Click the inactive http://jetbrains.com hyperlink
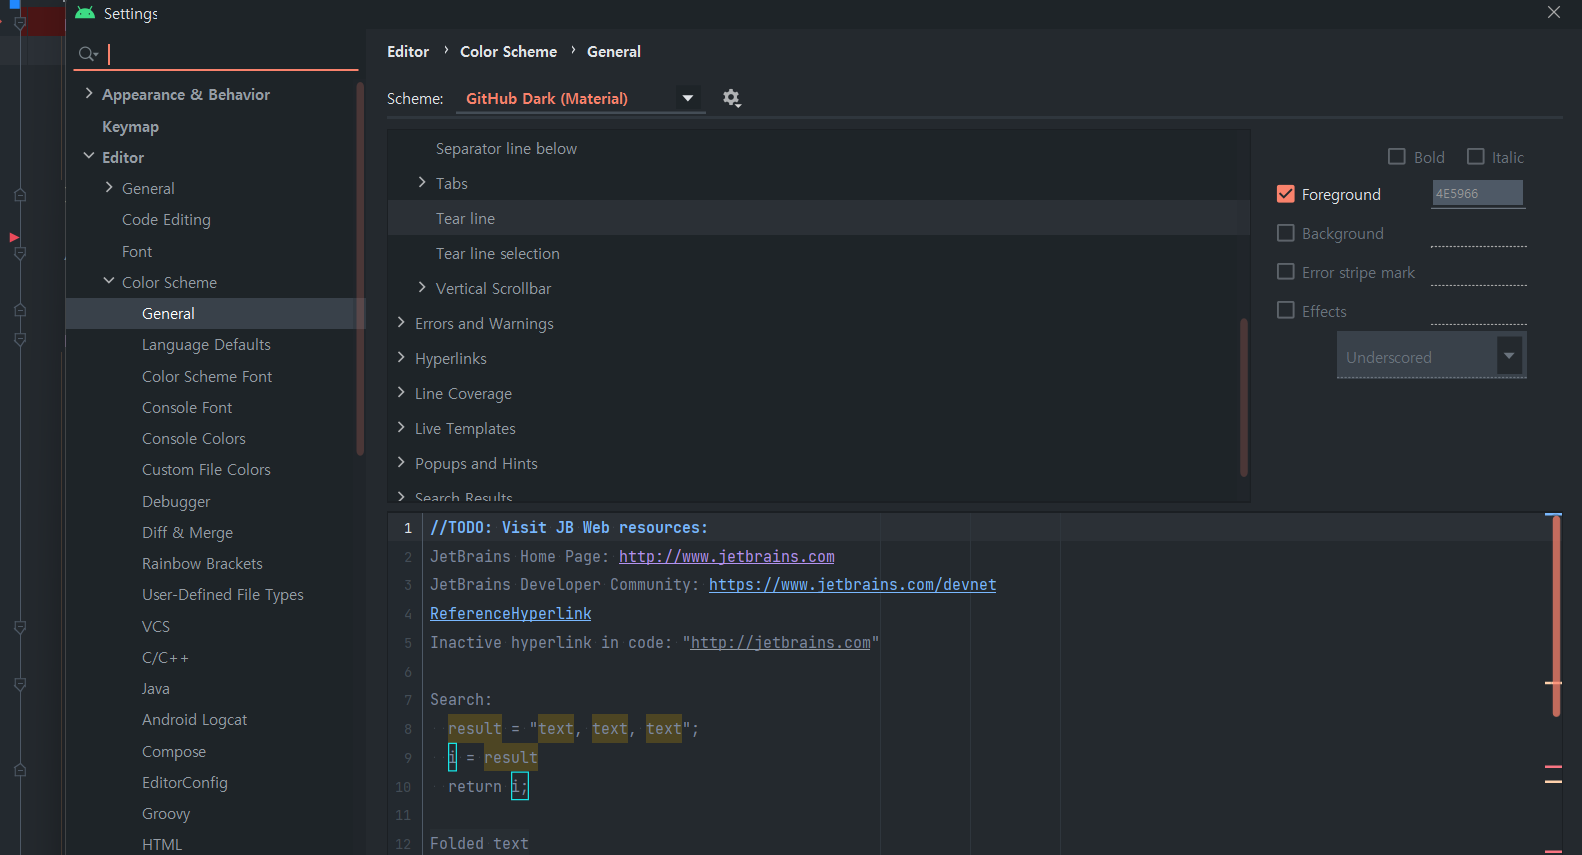Image resolution: width=1582 pixels, height=855 pixels. click(x=780, y=642)
